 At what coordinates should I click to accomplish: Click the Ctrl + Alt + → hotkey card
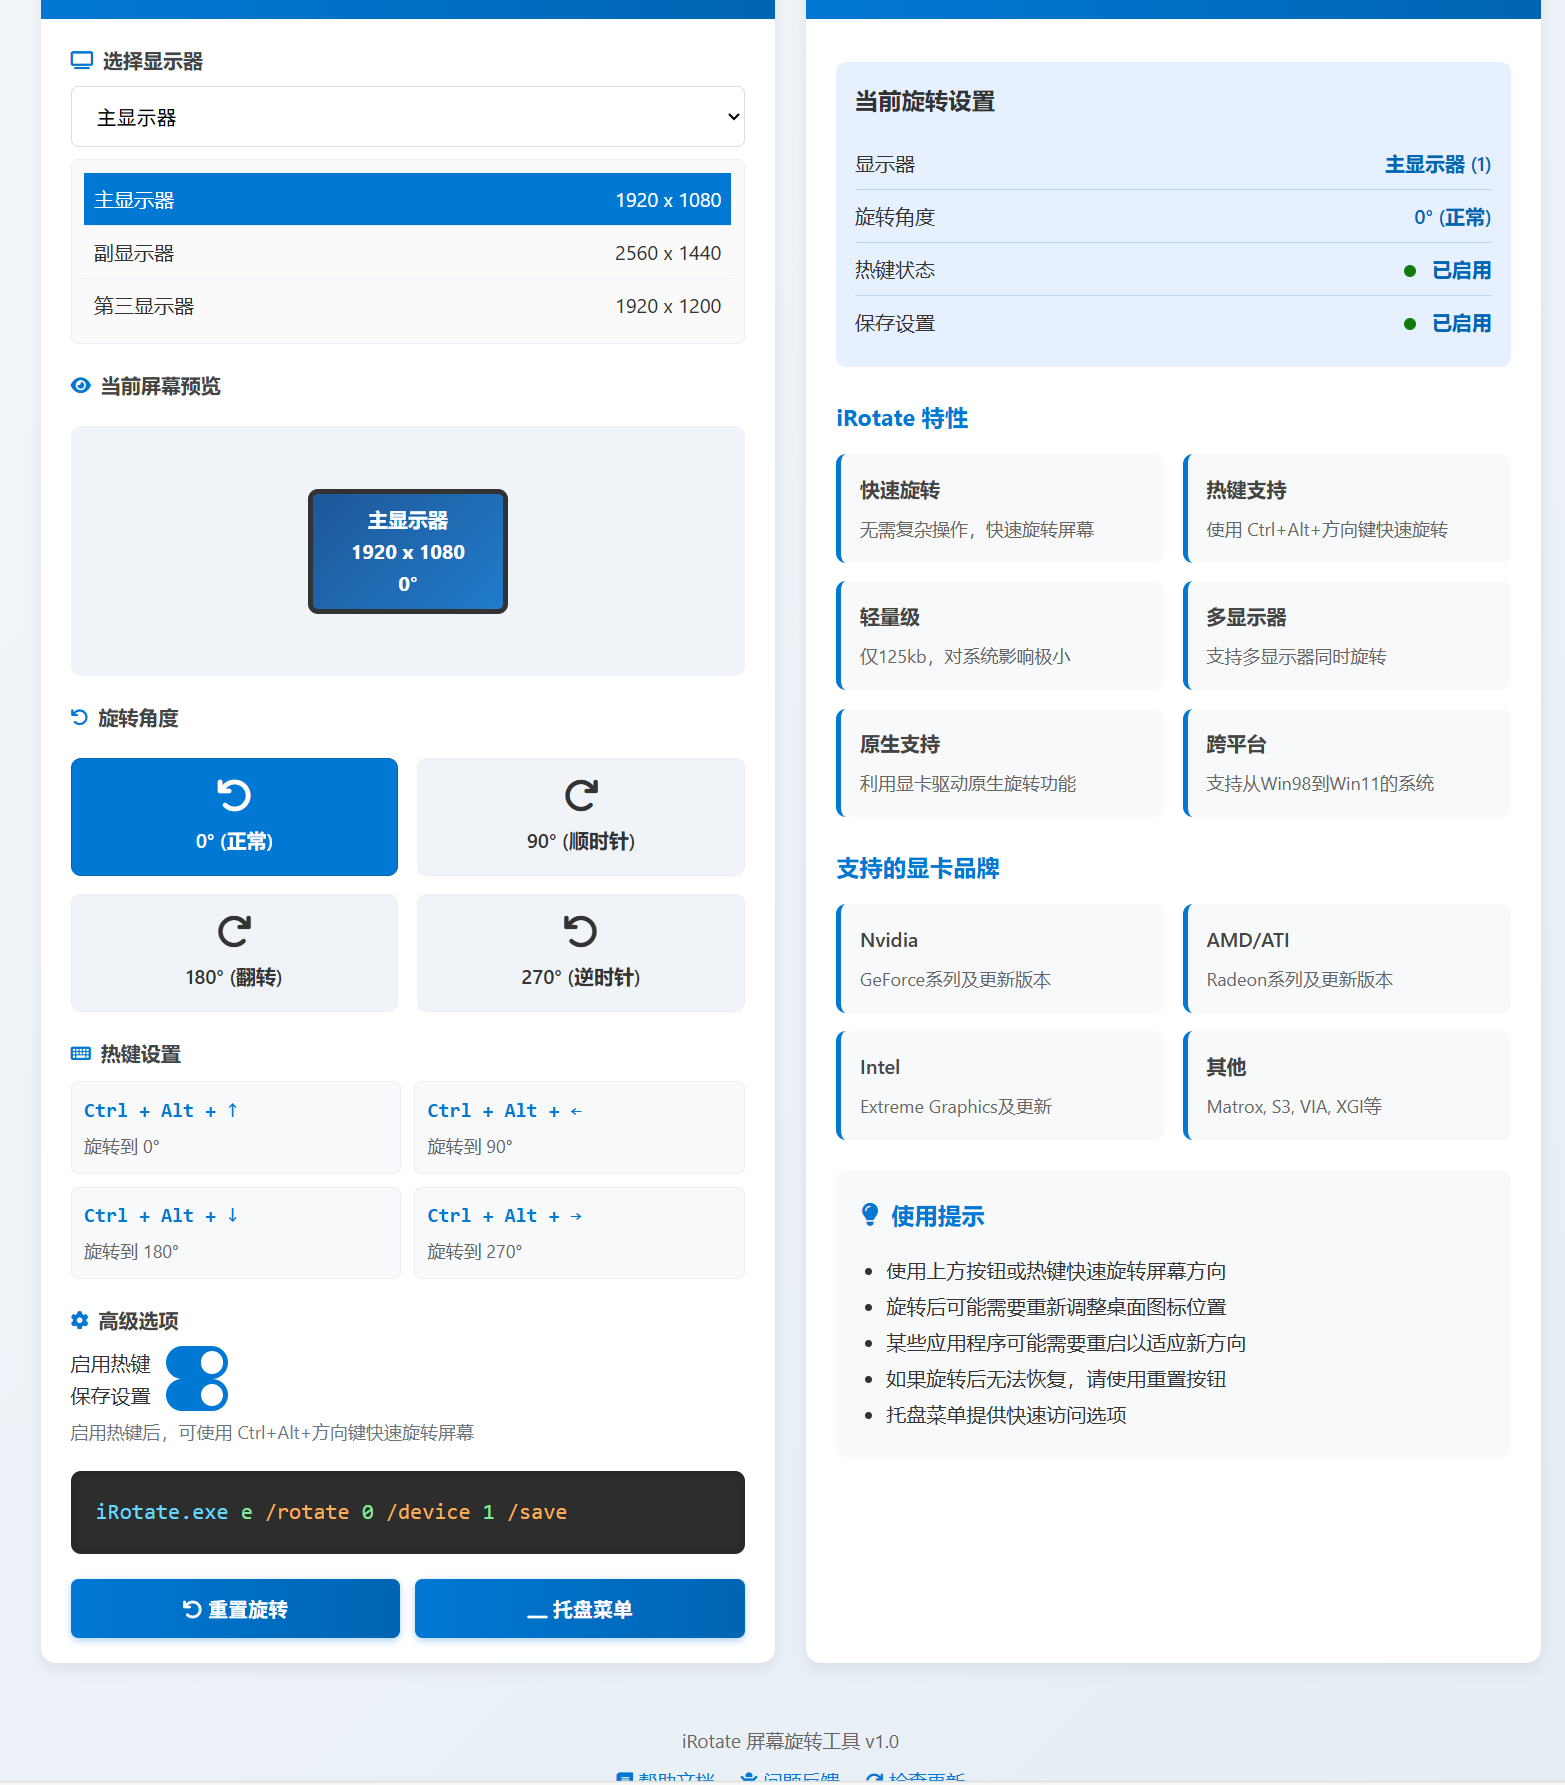580,1233
